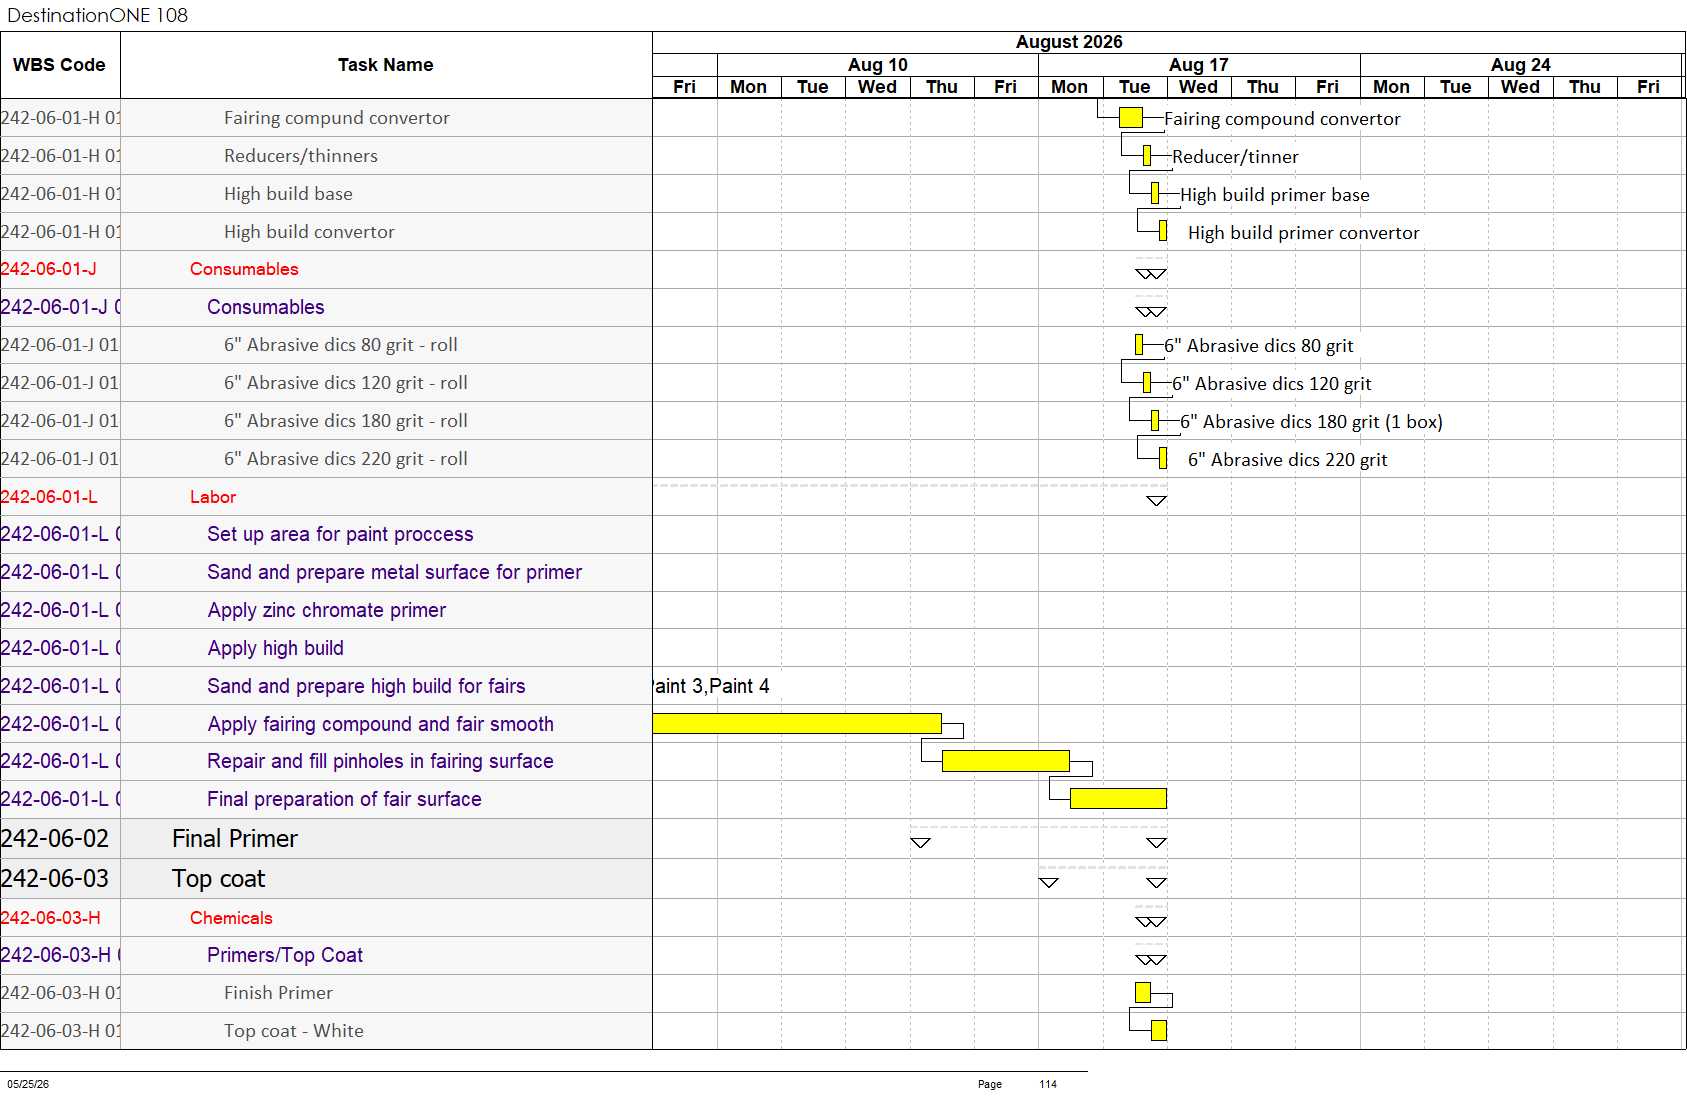The height and width of the screenshot is (1097, 1687).
Task: Click the Task Name column header
Action: click(386, 65)
